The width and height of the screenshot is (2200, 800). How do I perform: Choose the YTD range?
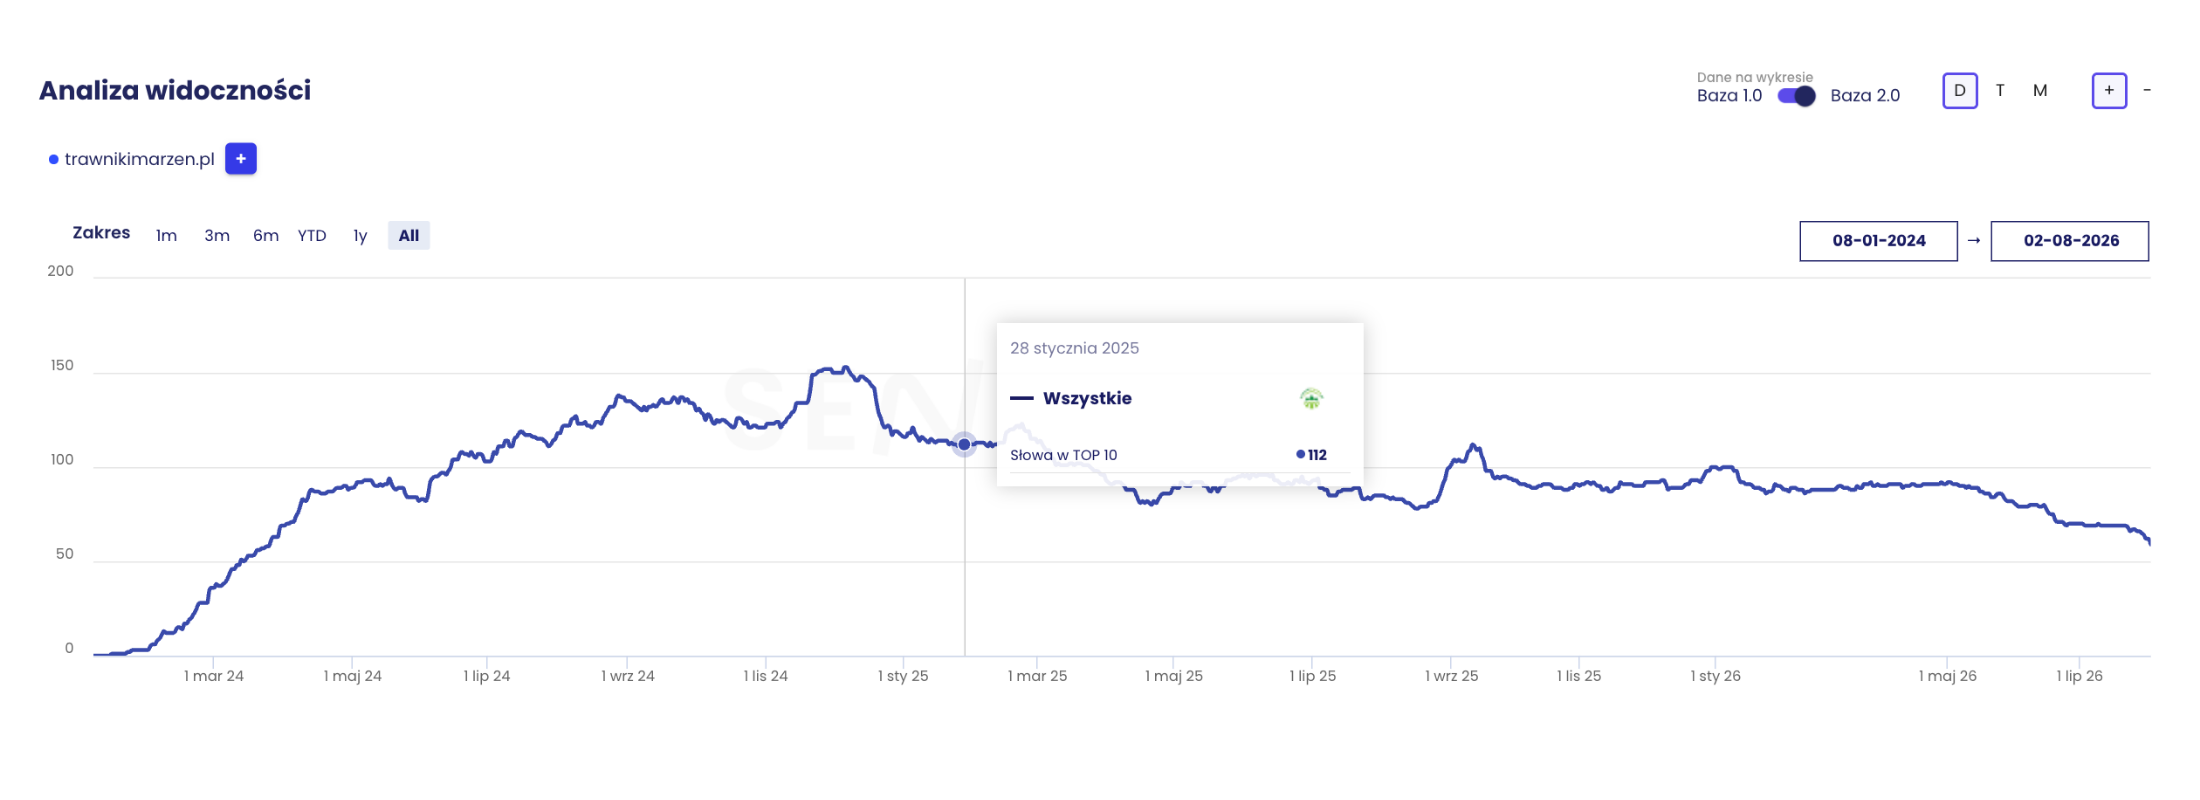point(312,236)
